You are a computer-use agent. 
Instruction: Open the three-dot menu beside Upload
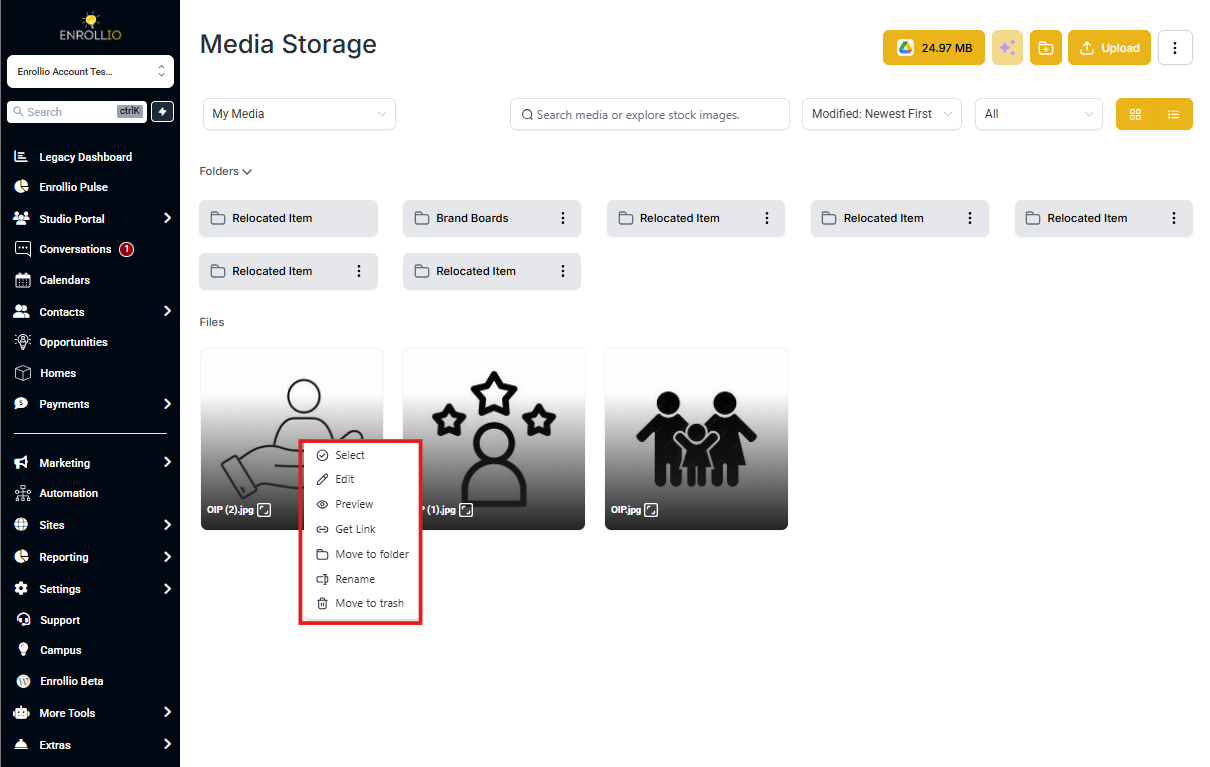(x=1175, y=48)
